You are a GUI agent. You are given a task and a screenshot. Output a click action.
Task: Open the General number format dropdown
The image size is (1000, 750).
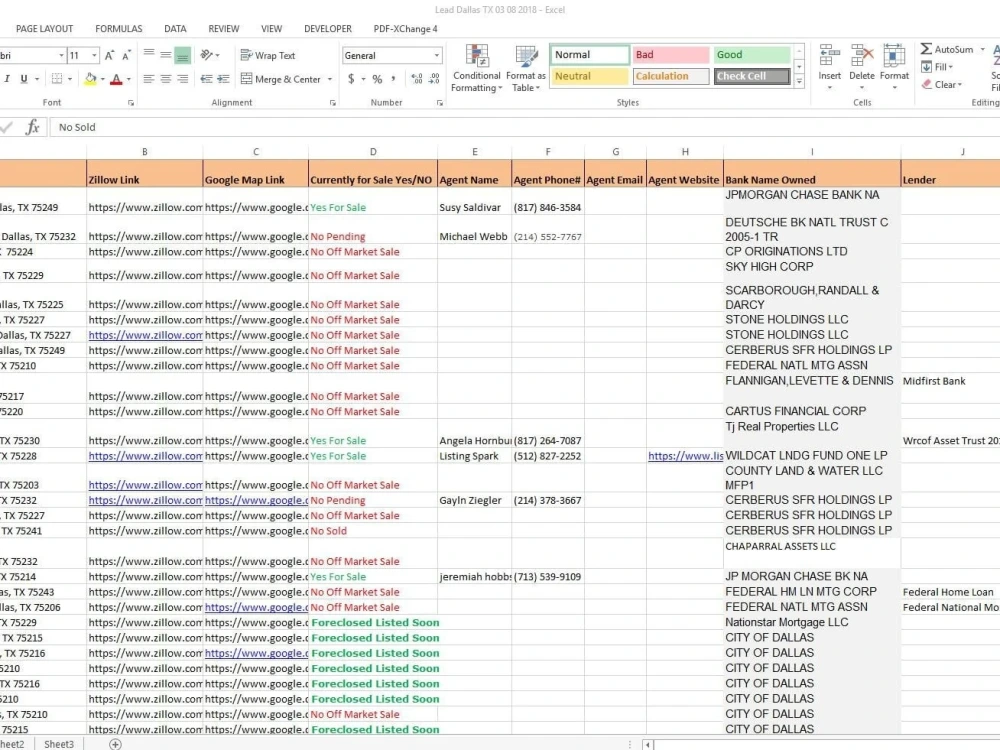pyautogui.click(x=437, y=55)
